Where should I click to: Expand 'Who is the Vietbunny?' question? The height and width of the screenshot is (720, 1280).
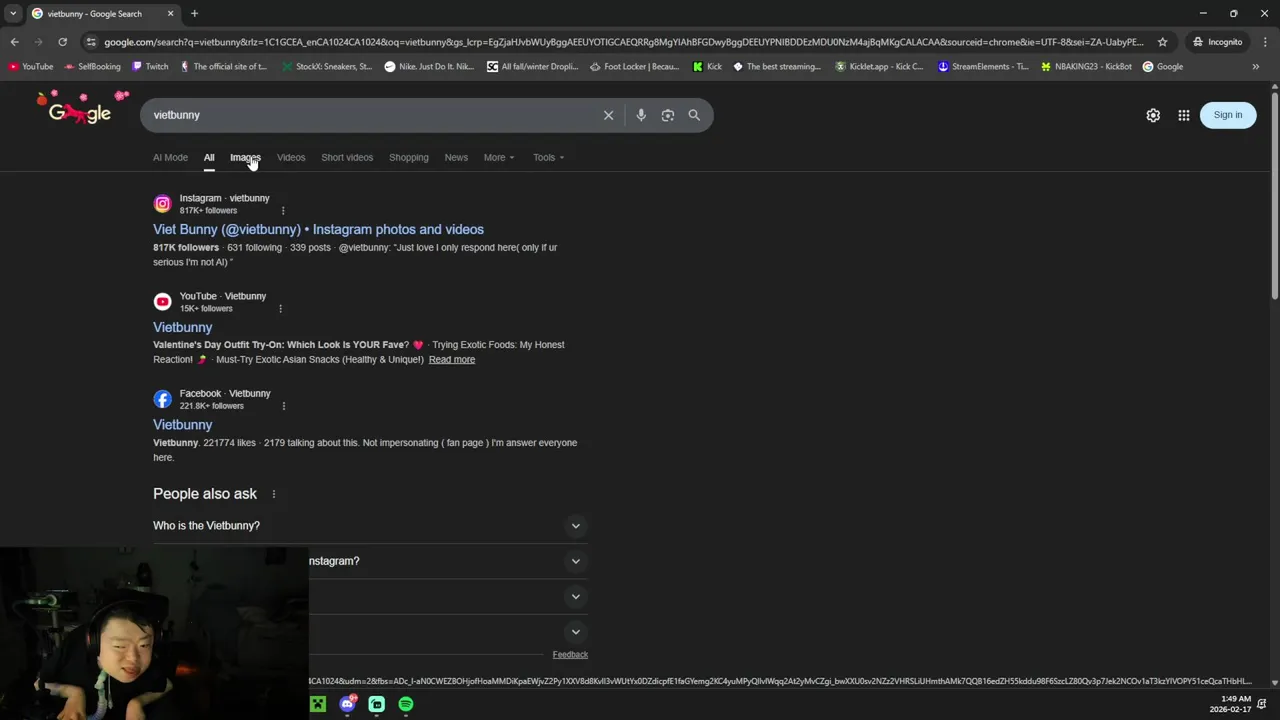[x=370, y=526]
